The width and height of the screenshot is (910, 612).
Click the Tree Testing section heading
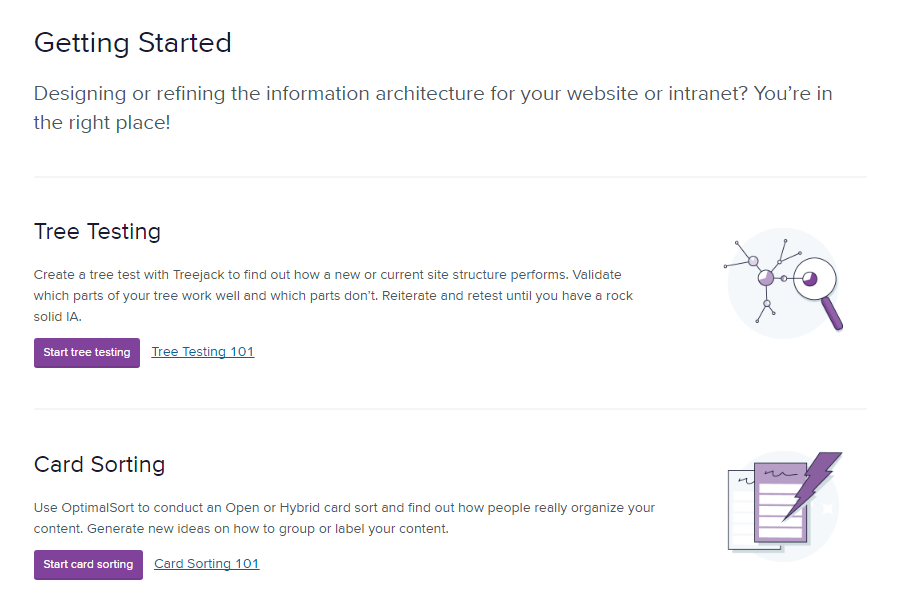tap(97, 231)
